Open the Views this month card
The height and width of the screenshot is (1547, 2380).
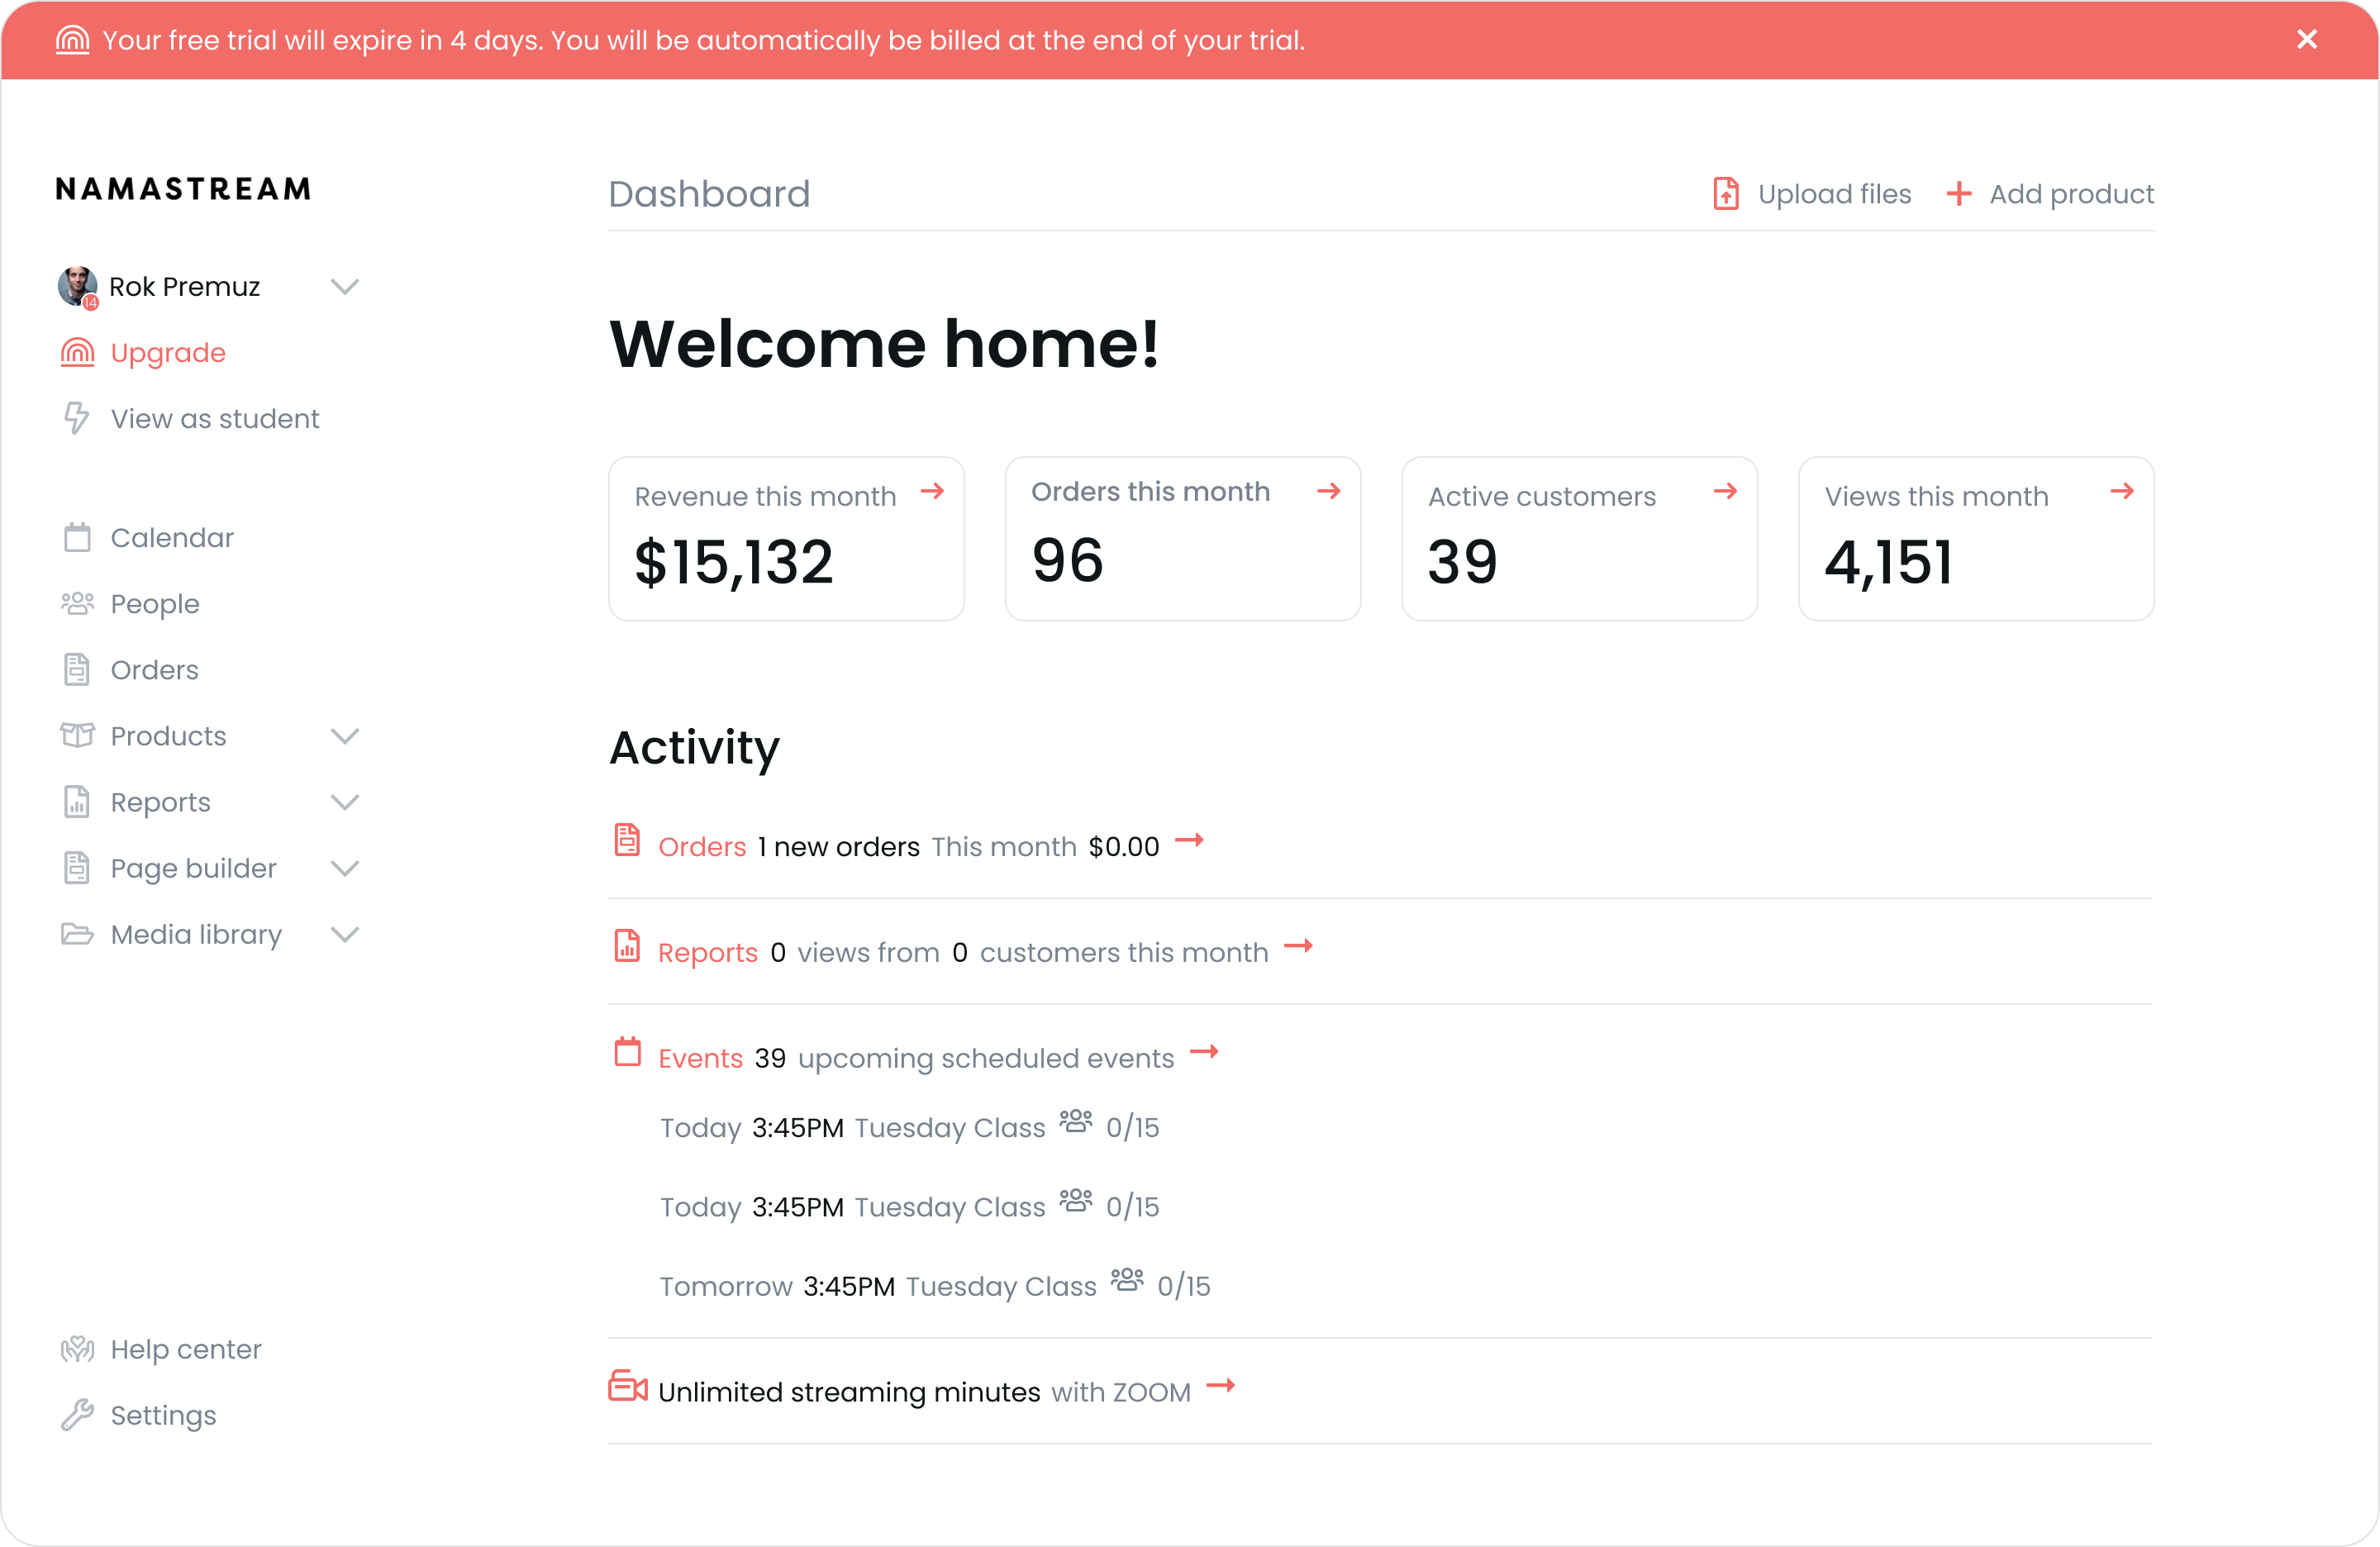pos(1975,538)
